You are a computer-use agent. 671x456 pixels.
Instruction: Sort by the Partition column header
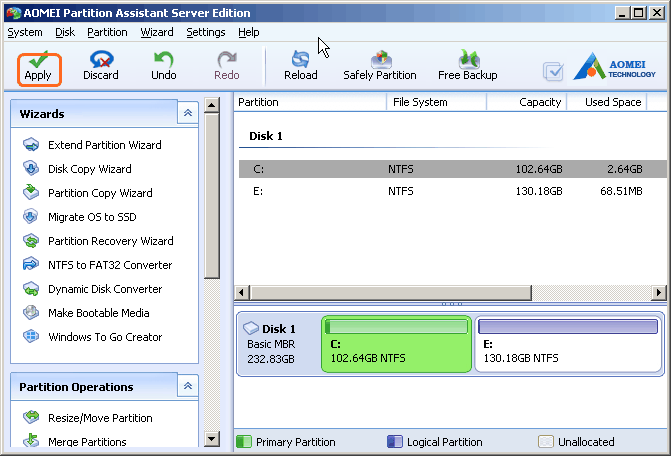click(x=310, y=102)
